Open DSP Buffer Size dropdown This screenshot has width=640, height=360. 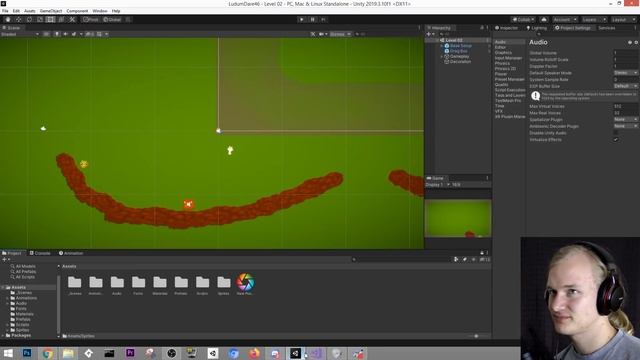(625, 86)
